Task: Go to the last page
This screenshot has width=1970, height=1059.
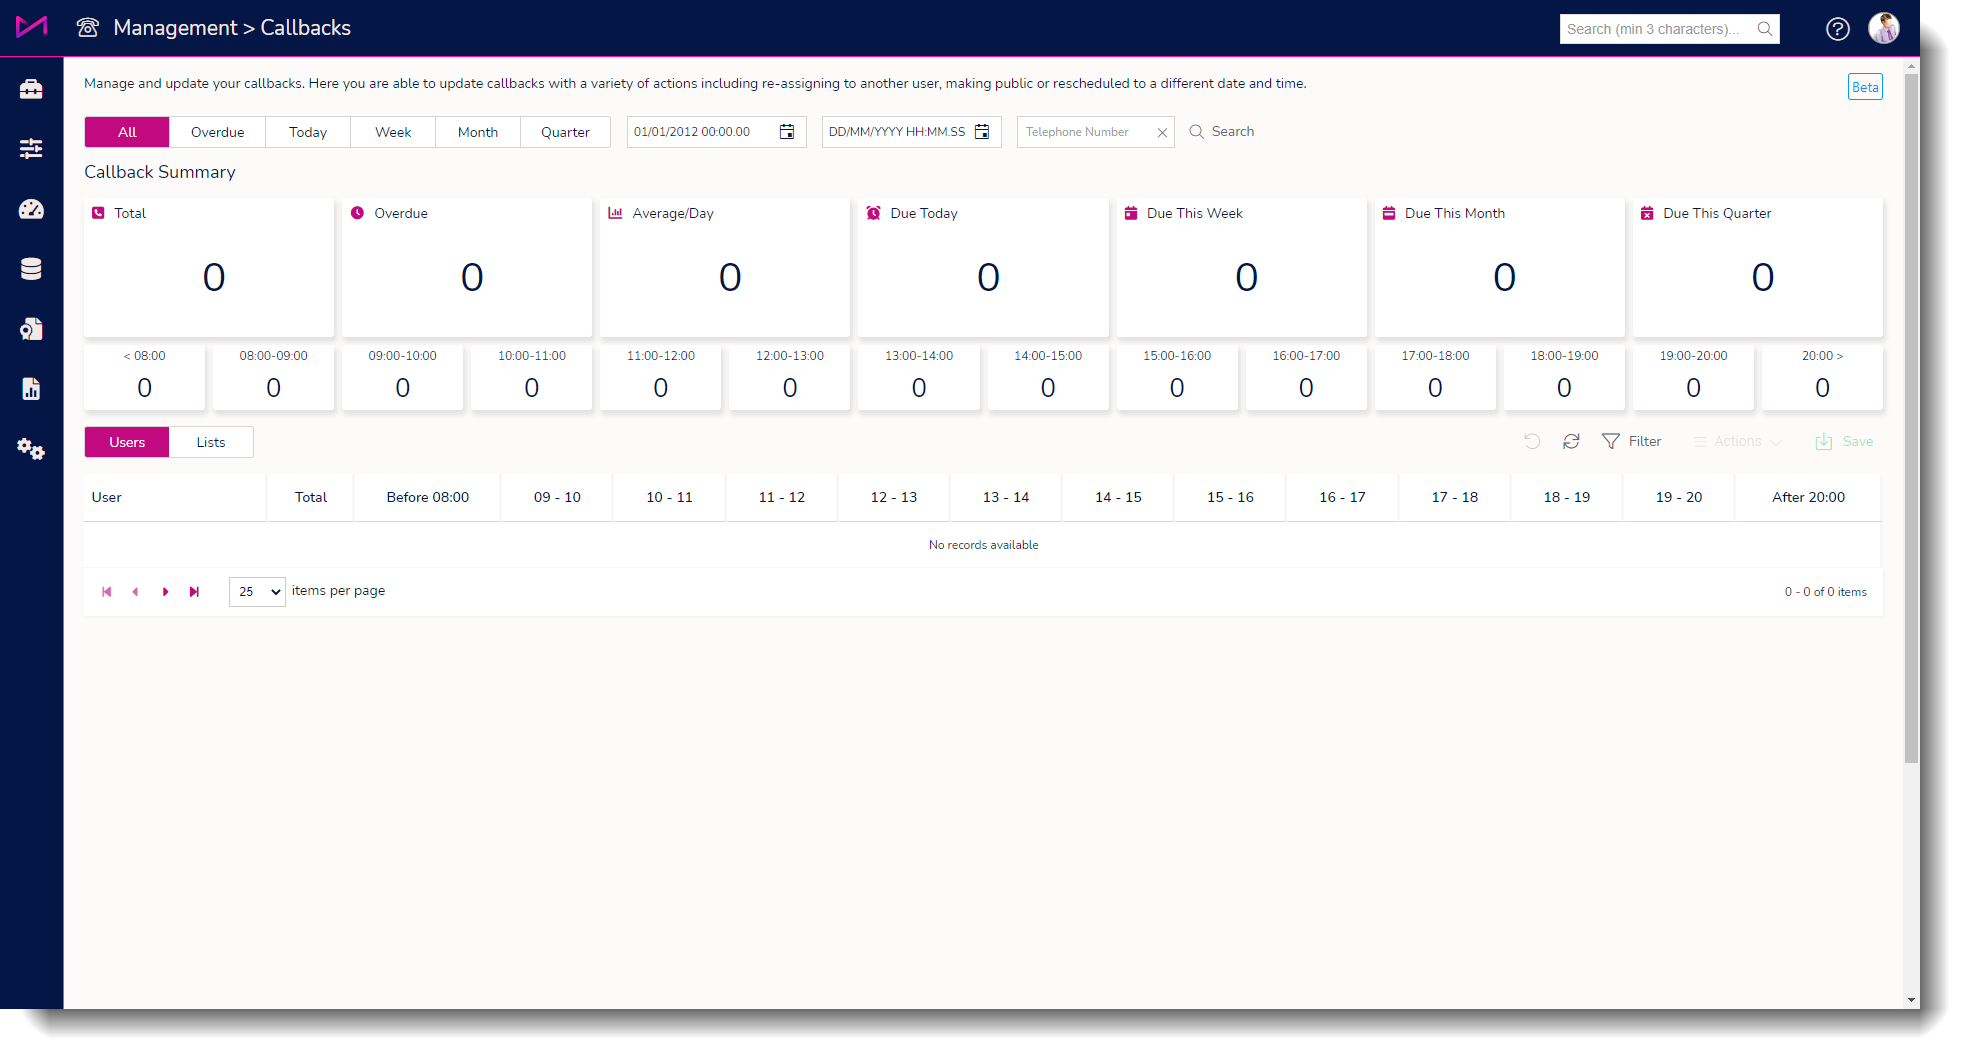Action: (x=194, y=592)
